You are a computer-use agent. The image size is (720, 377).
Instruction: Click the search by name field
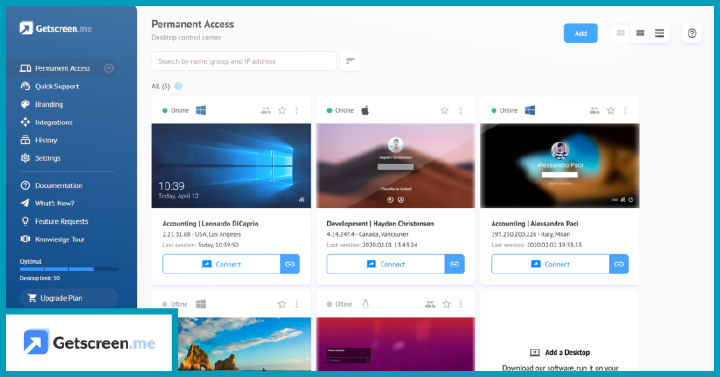pyautogui.click(x=244, y=61)
